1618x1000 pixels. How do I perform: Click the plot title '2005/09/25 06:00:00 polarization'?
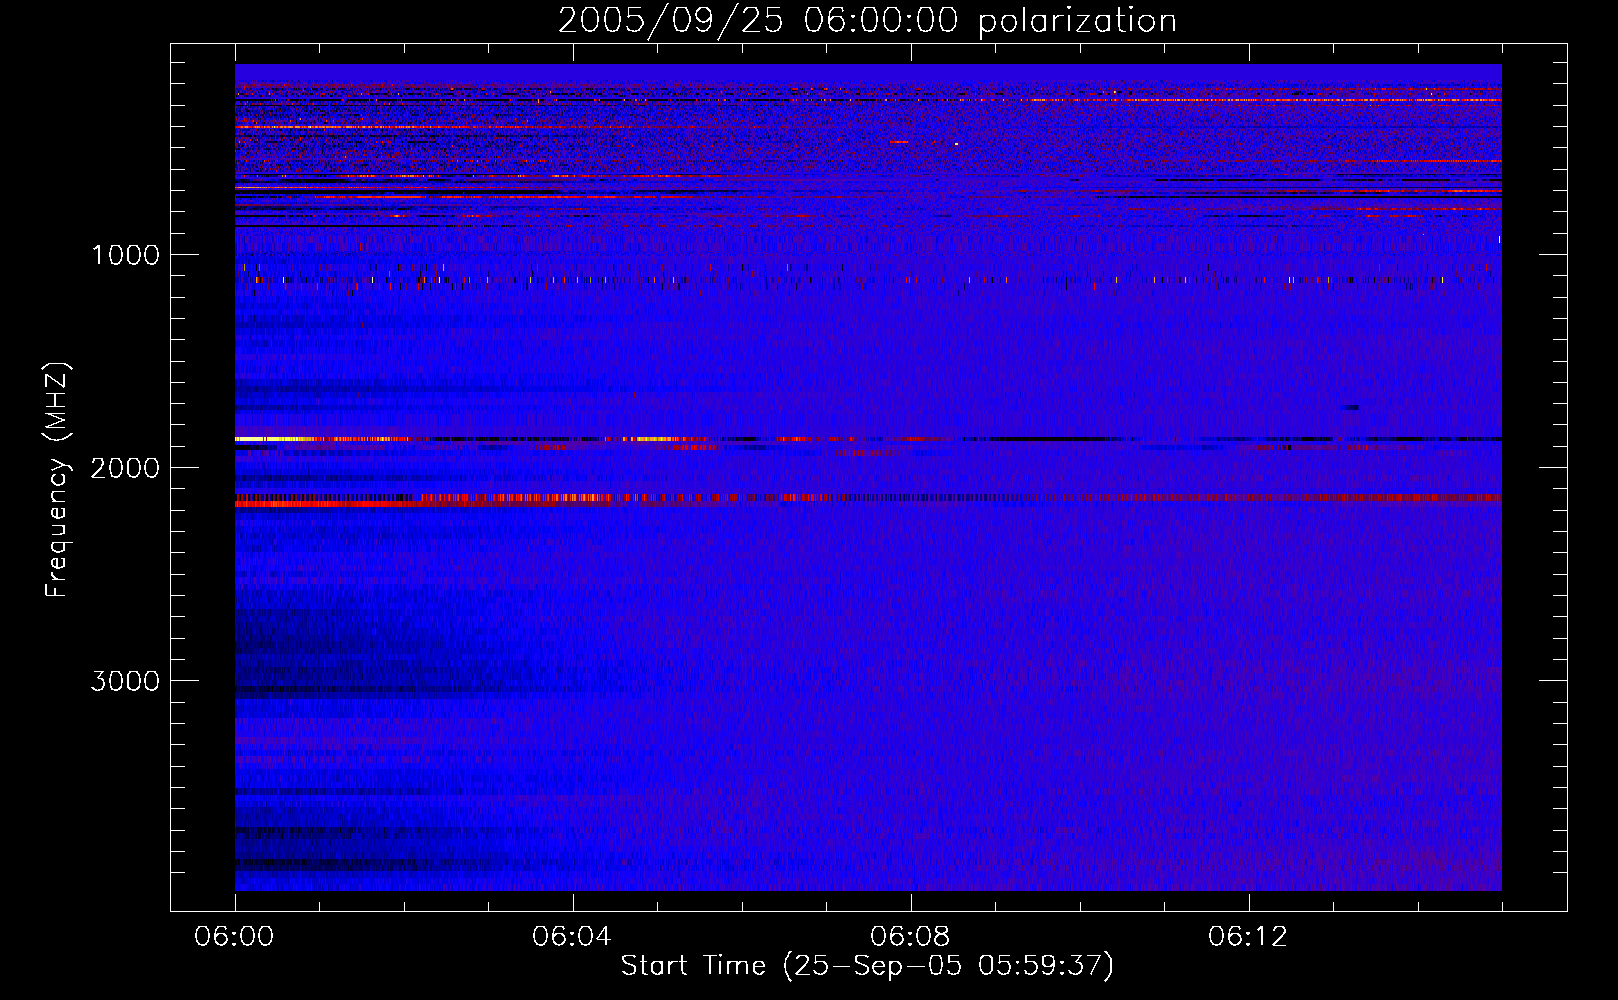[x=867, y=20]
